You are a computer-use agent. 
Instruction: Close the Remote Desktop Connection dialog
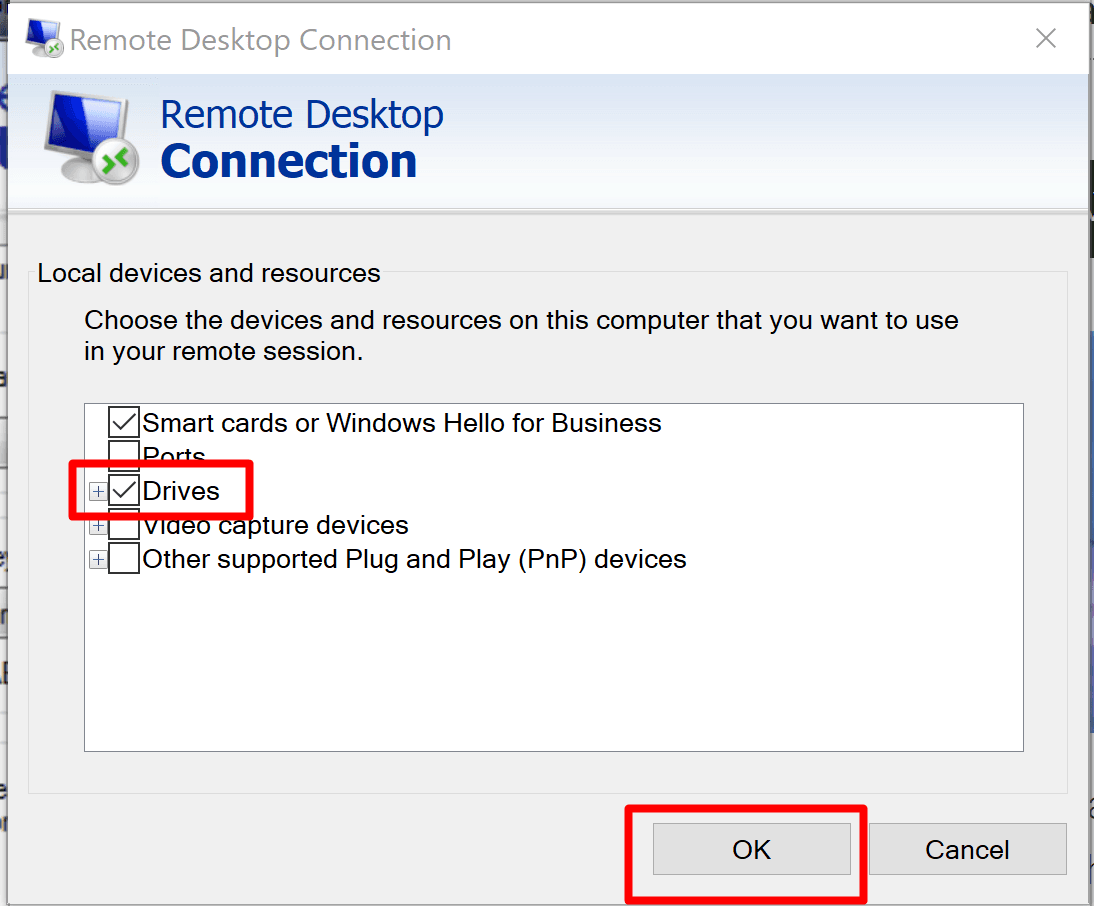tap(1045, 39)
